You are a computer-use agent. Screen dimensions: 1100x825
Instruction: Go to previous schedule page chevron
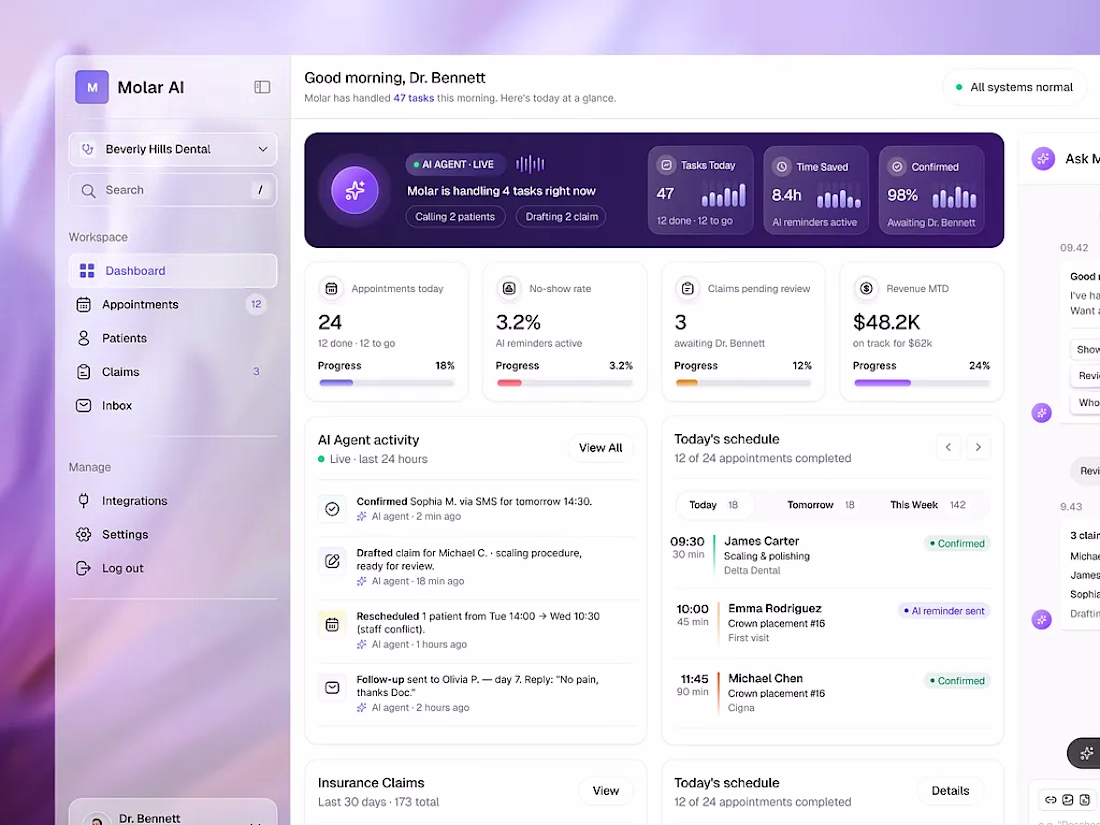click(x=948, y=447)
